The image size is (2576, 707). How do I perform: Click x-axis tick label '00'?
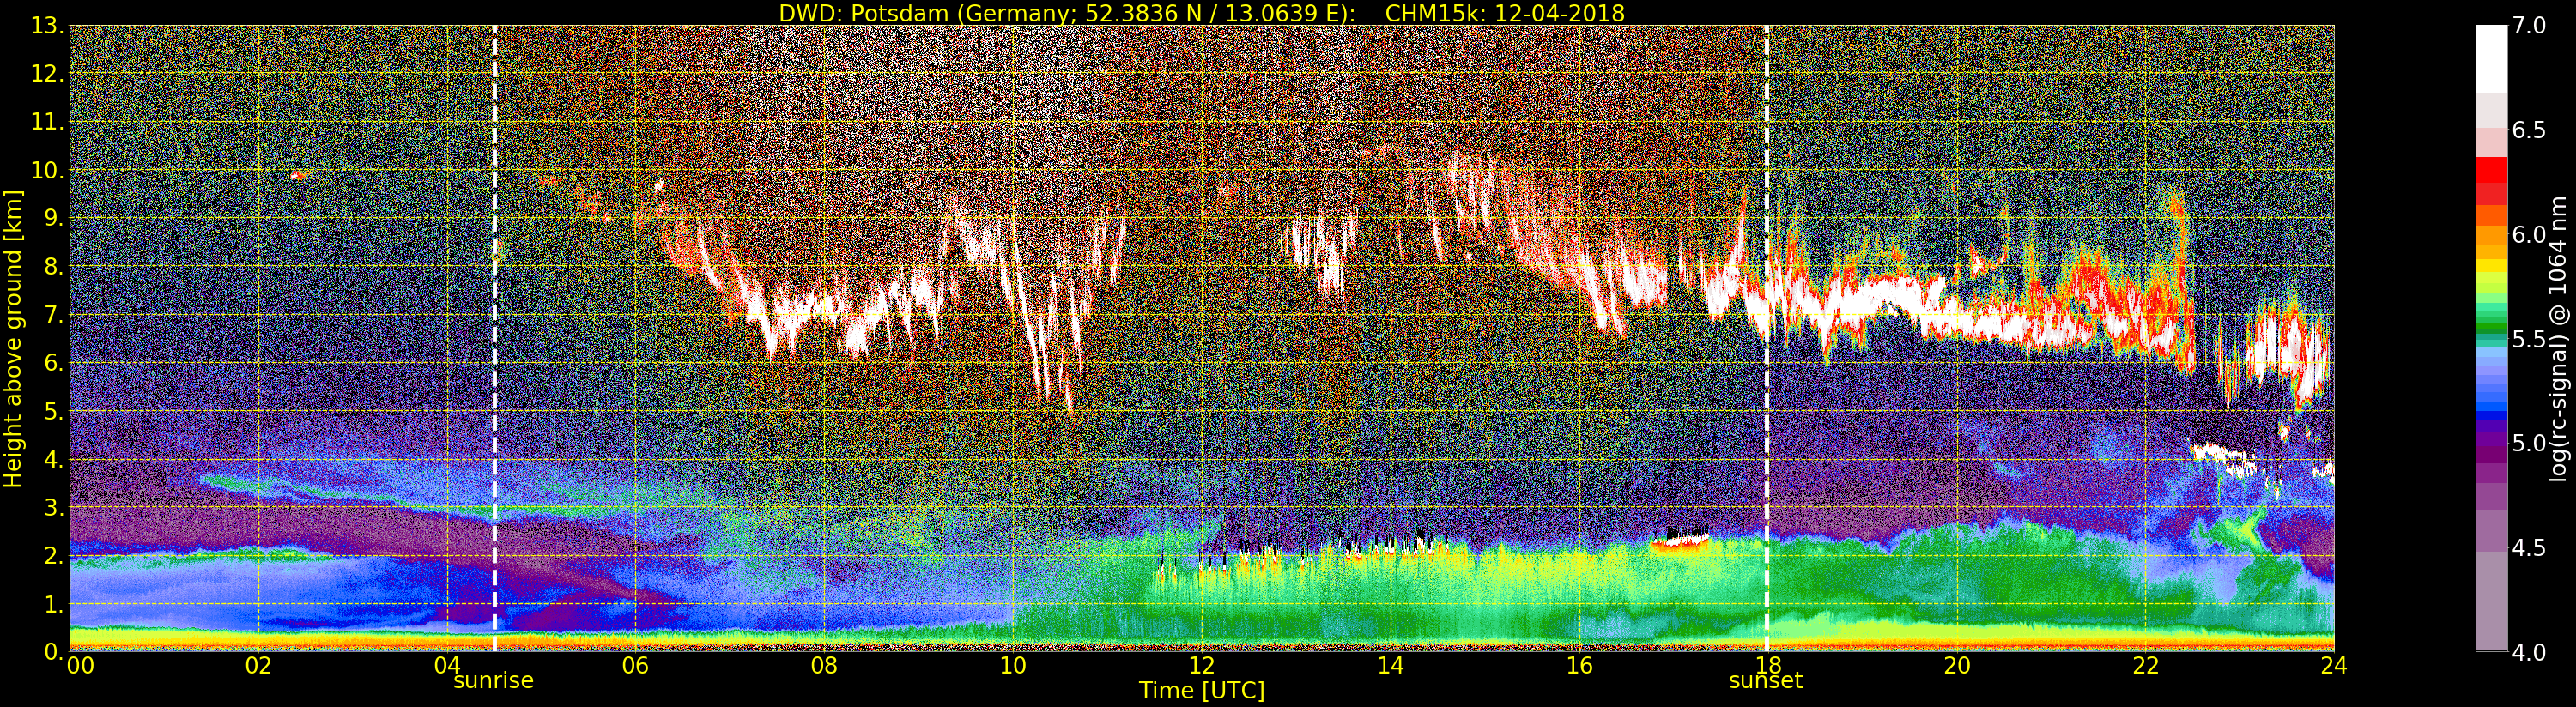click(80, 666)
